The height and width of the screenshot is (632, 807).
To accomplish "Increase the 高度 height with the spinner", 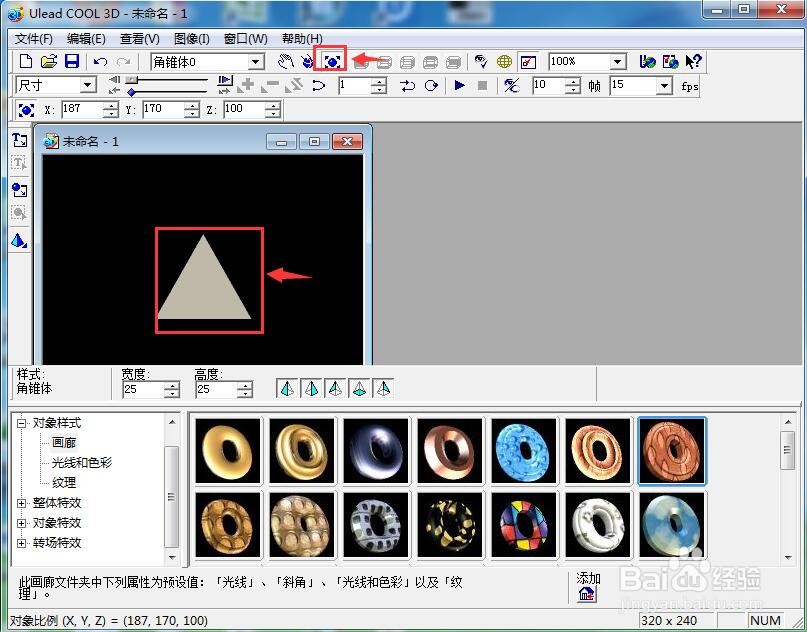I will coord(245,386).
